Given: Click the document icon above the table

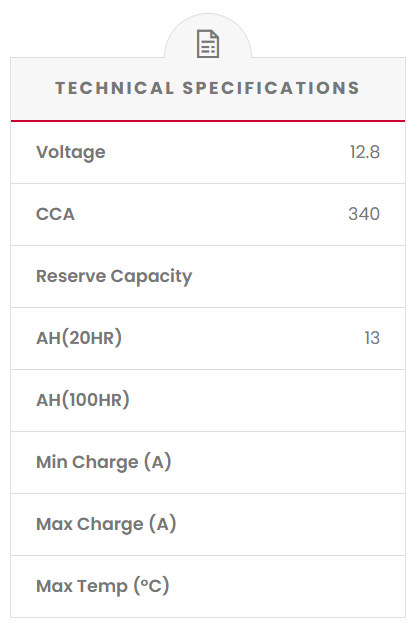Looking at the screenshot, I should tap(208, 44).
